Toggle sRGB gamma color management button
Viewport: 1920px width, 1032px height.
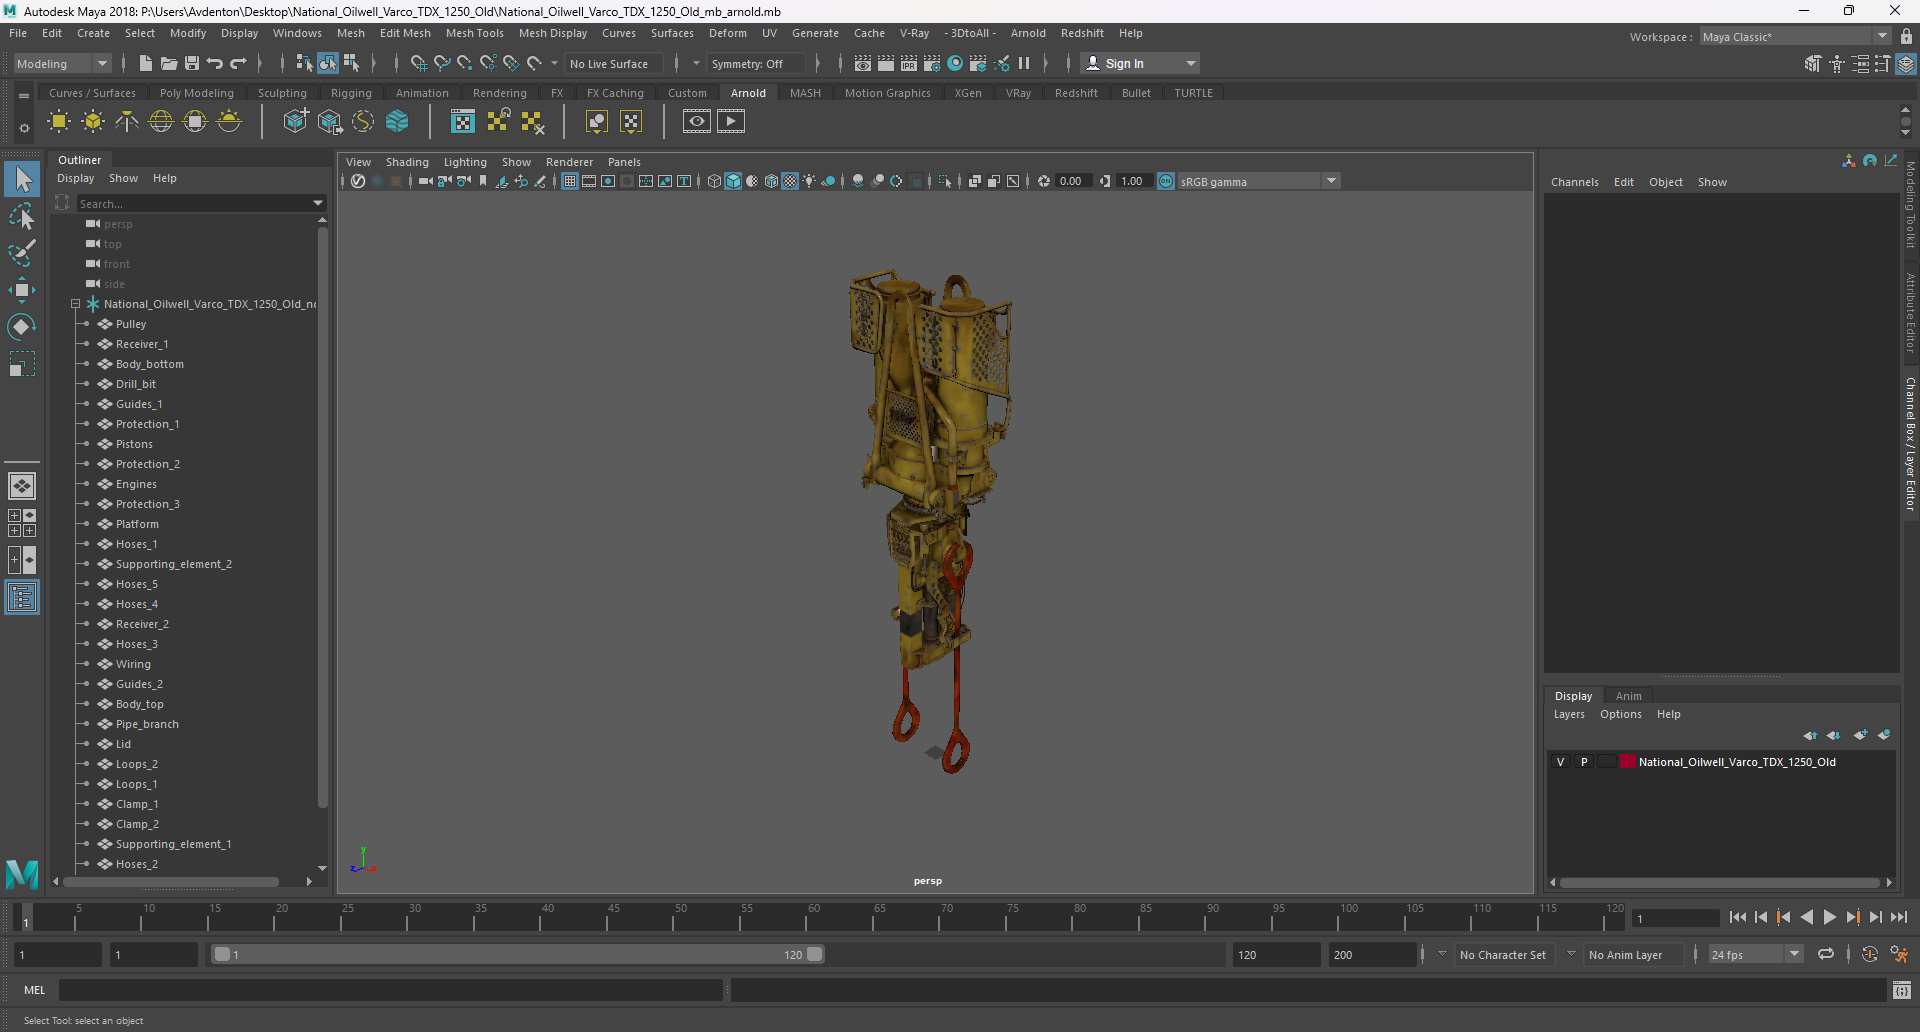[x=1166, y=181]
